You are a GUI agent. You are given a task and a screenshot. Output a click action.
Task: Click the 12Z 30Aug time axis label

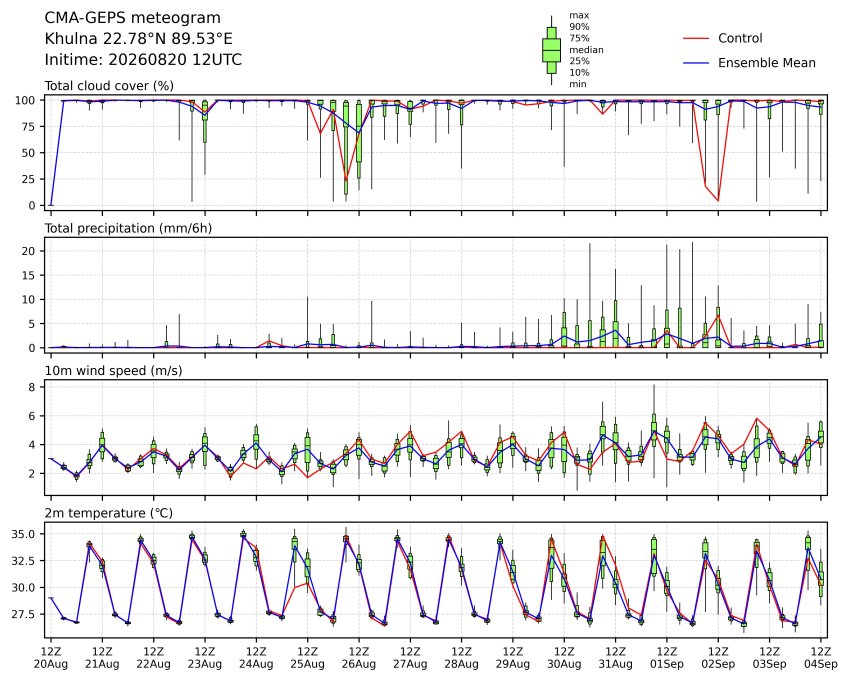pos(564,658)
